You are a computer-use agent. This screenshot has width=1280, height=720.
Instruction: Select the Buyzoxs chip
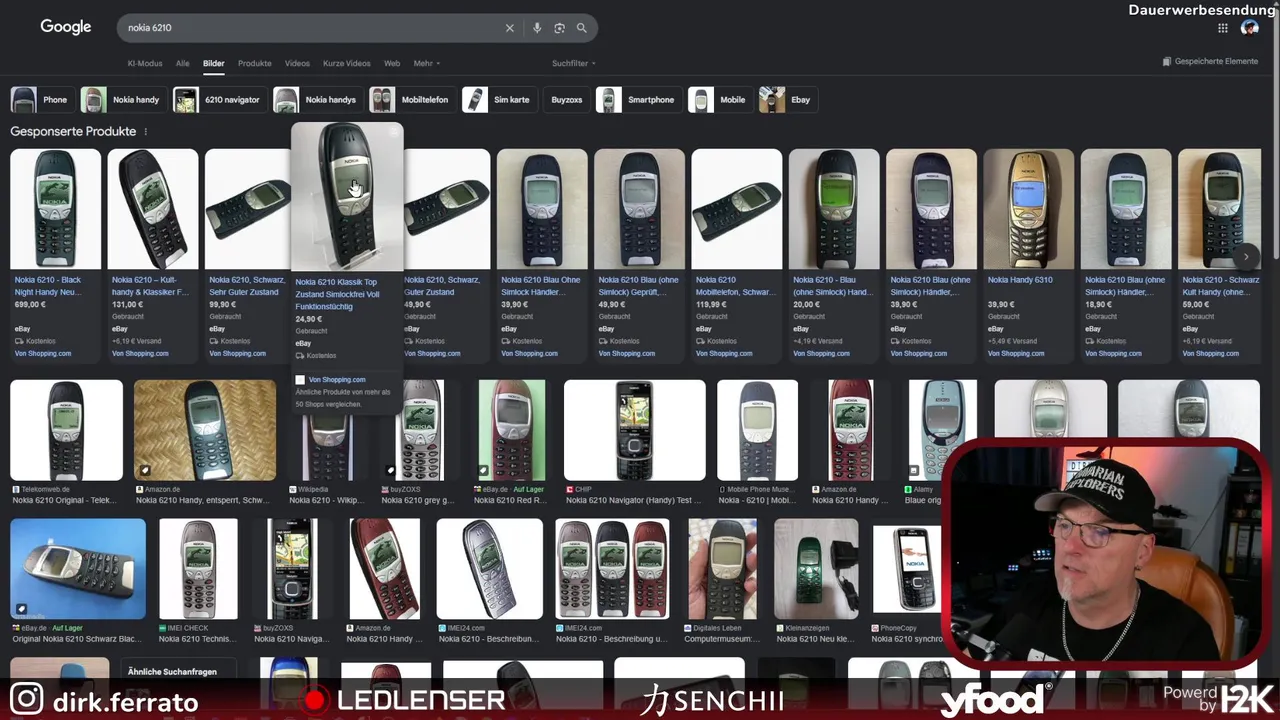[x=566, y=100]
